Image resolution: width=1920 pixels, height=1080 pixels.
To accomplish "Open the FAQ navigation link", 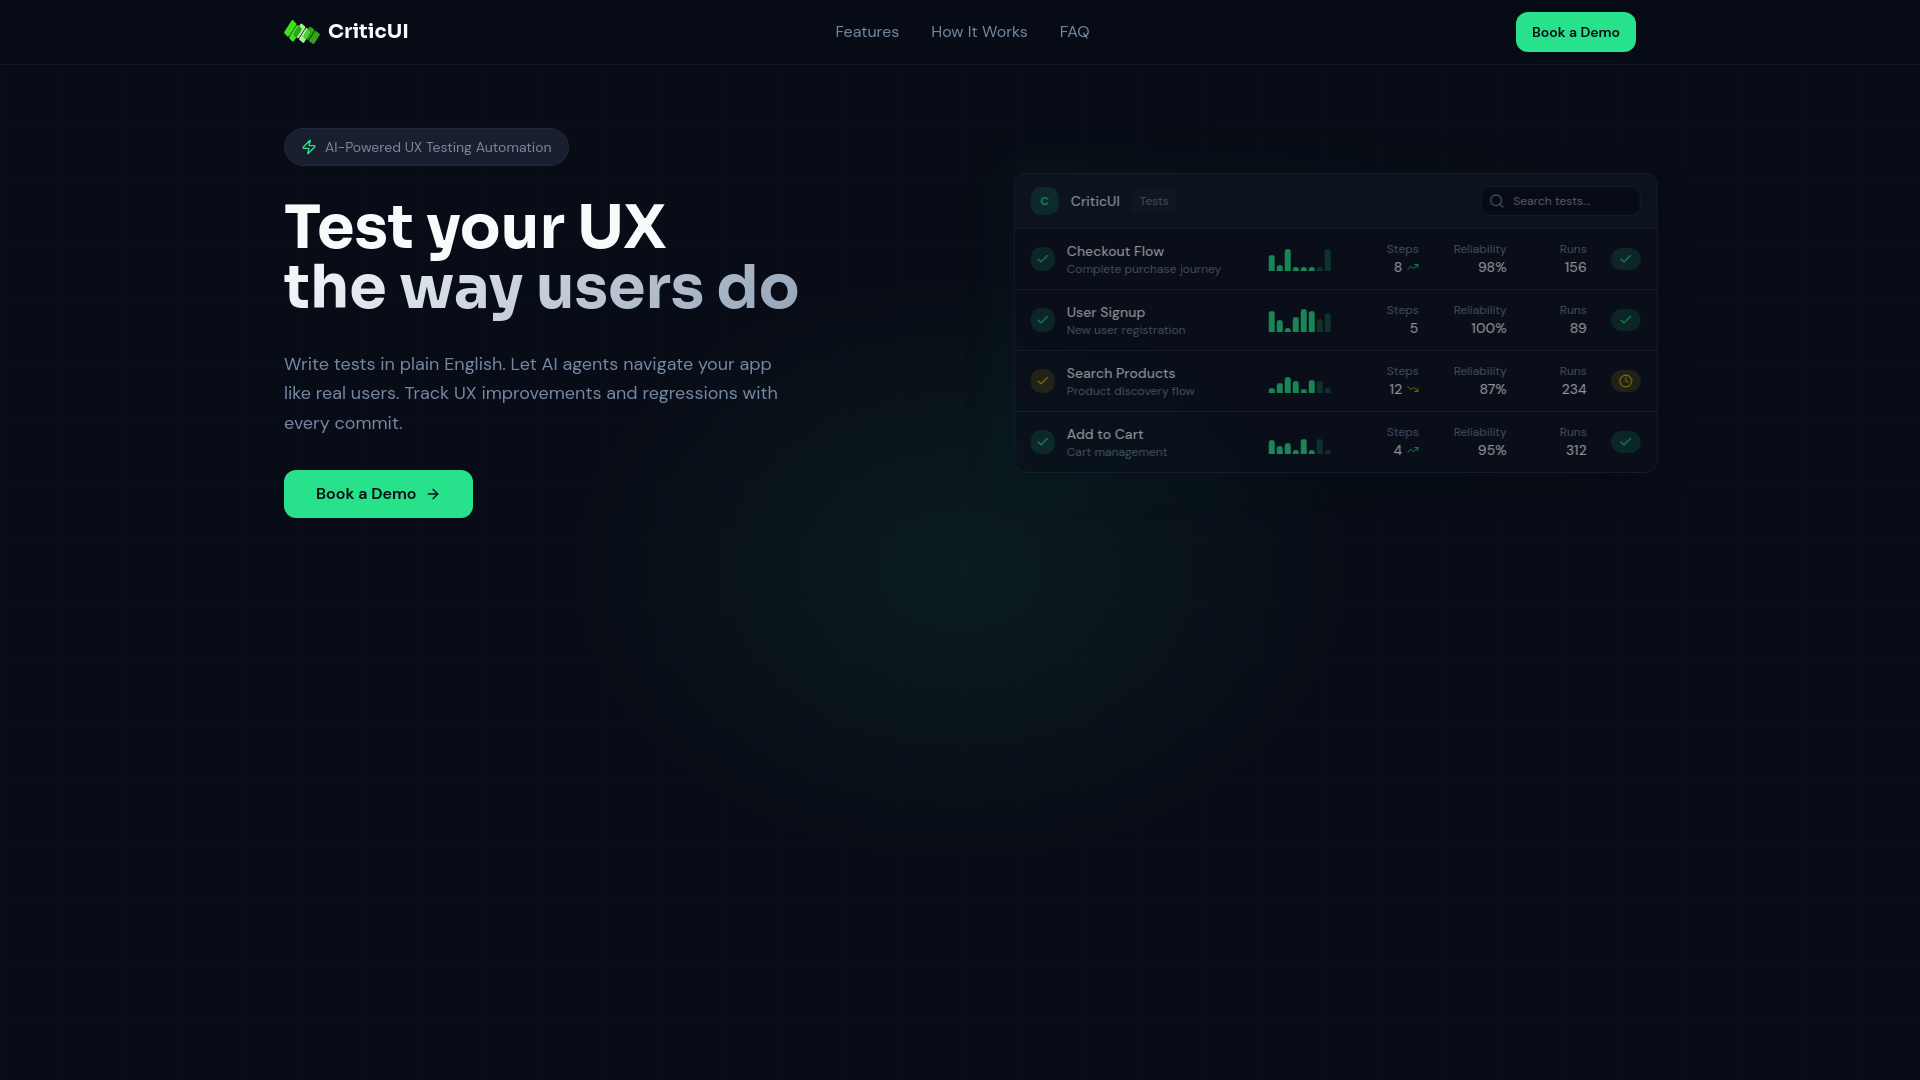I will click(1074, 31).
